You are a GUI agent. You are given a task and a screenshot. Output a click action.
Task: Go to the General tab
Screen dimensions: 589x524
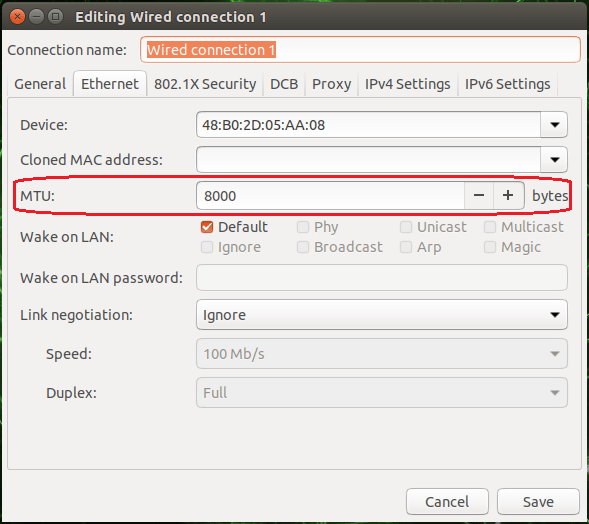[x=40, y=84]
